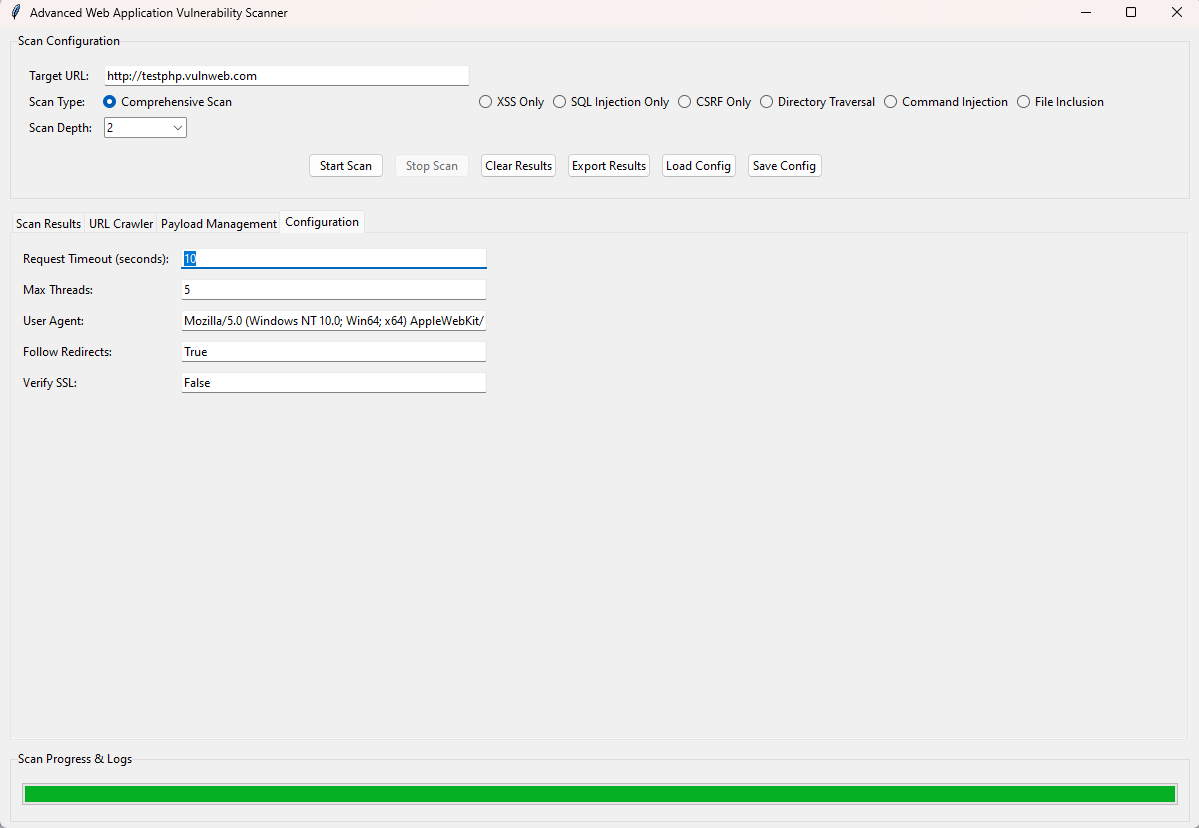1199x828 pixels.
Task: Click the green scan progress bar
Action: (x=599, y=794)
